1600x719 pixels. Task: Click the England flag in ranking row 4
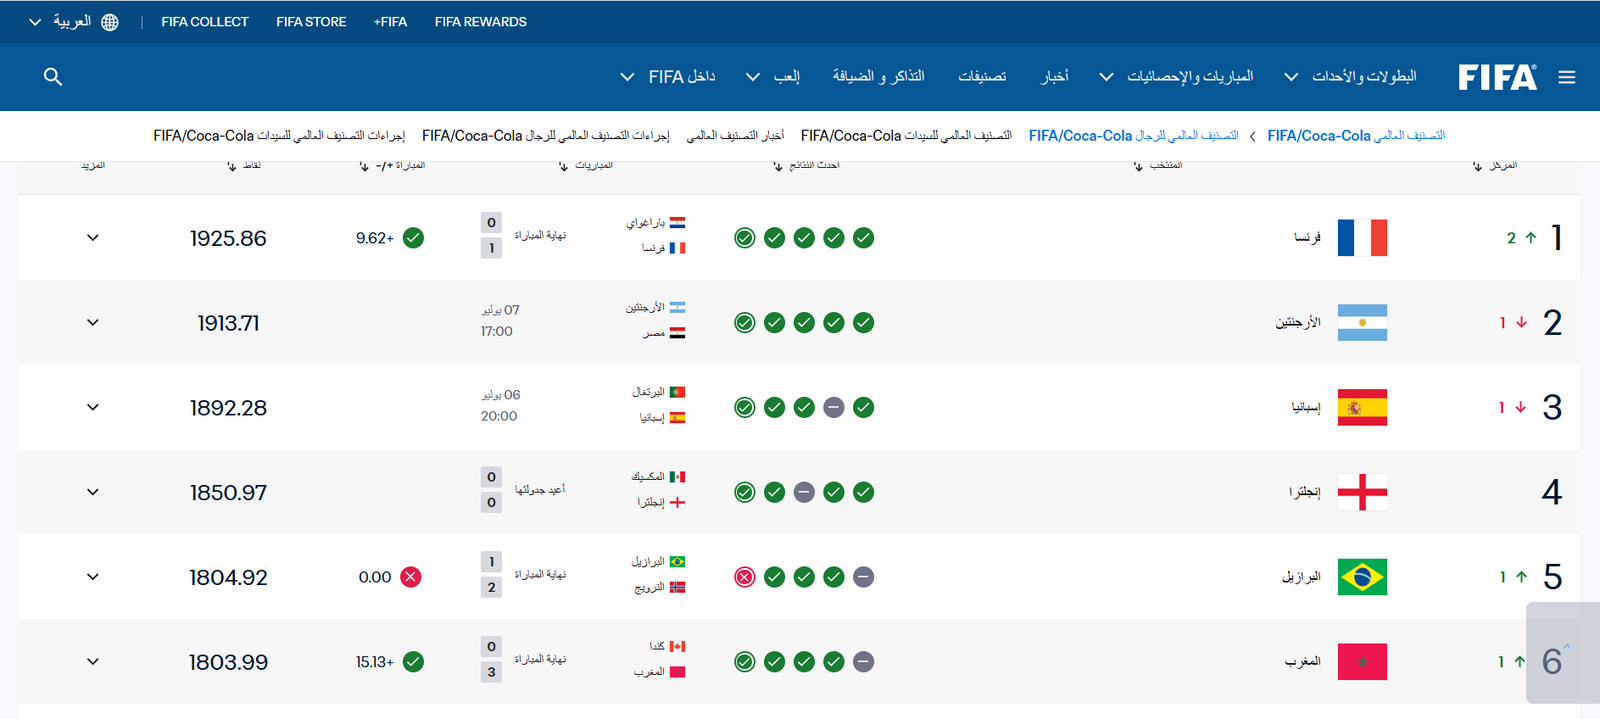(x=1362, y=492)
